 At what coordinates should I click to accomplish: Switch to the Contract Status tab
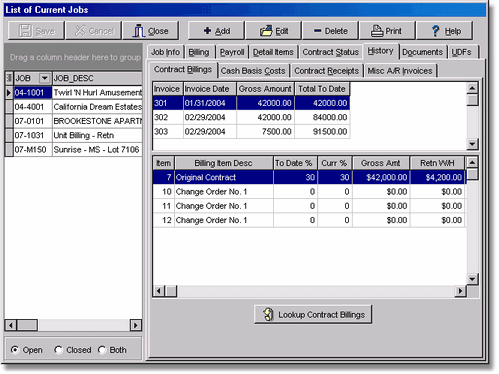(x=331, y=52)
